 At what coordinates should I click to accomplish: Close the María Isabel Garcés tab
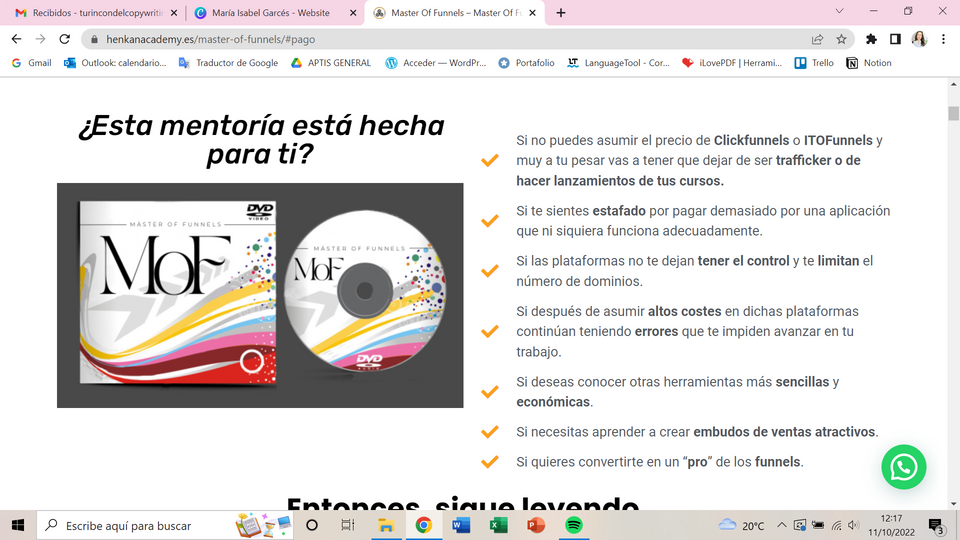click(x=353, y=13)
